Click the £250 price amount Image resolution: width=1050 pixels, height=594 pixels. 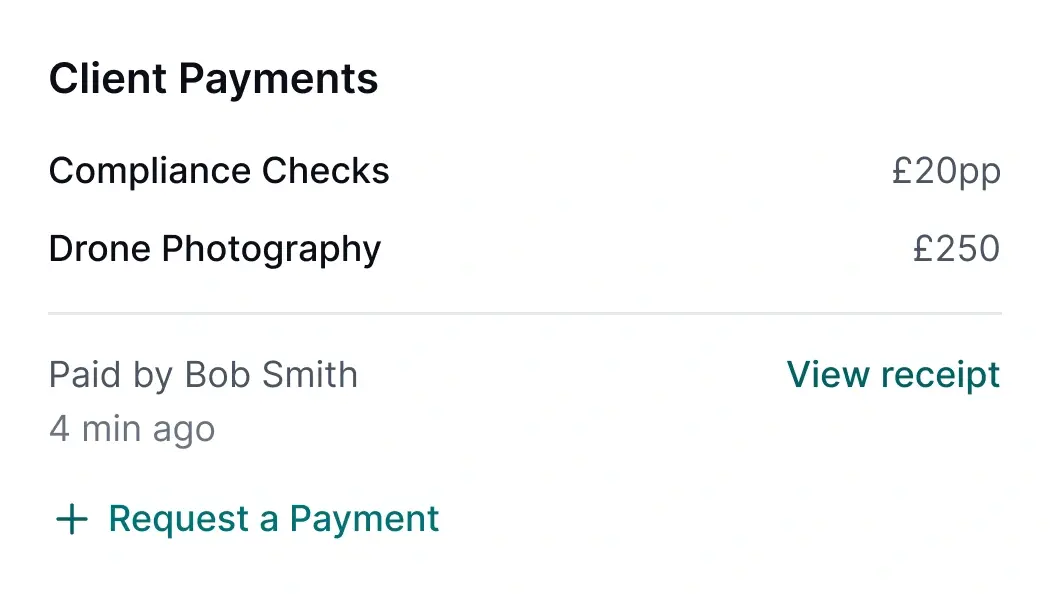coord(956,249)
